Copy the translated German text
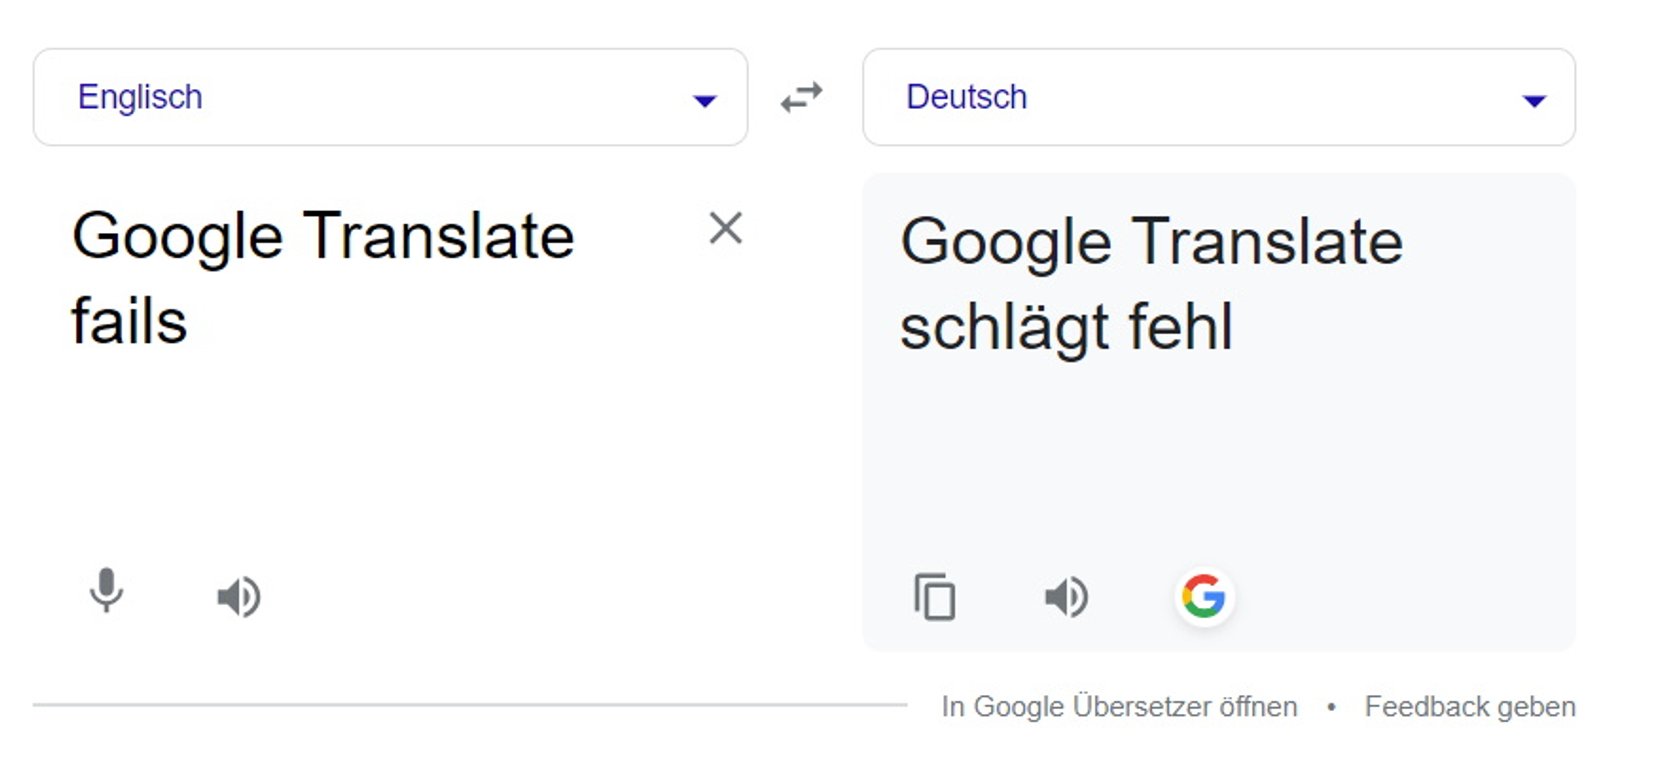The image size is (1680, 765). click(935, 597)
